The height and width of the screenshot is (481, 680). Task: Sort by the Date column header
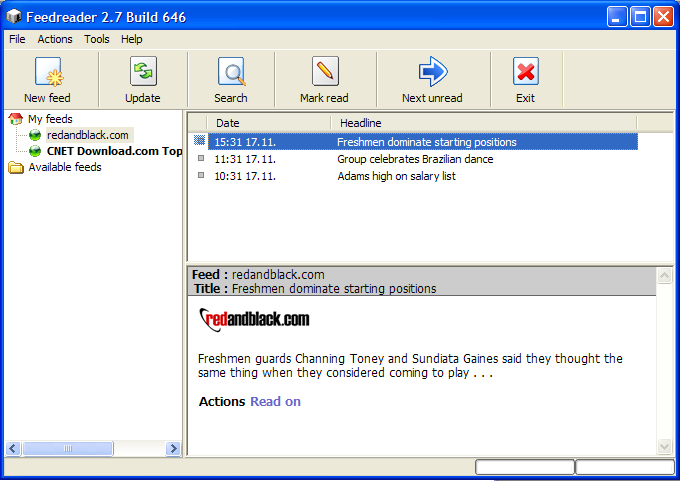269,123
